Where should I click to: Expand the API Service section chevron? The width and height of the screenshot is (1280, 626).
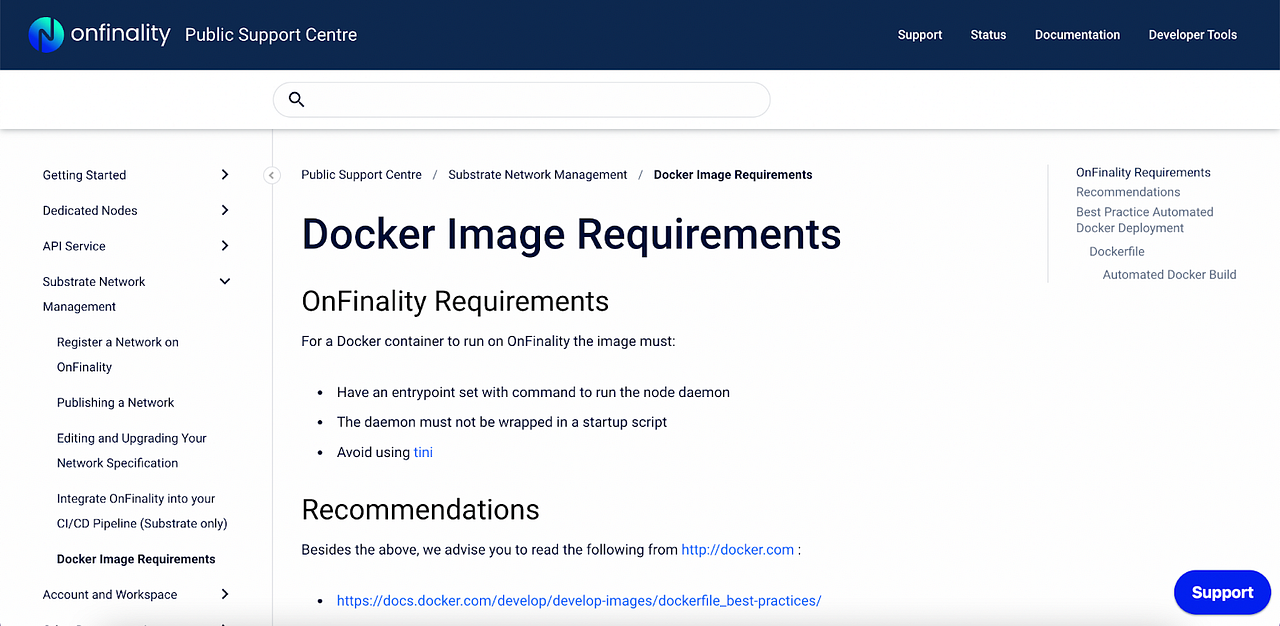tap(225, 246)
